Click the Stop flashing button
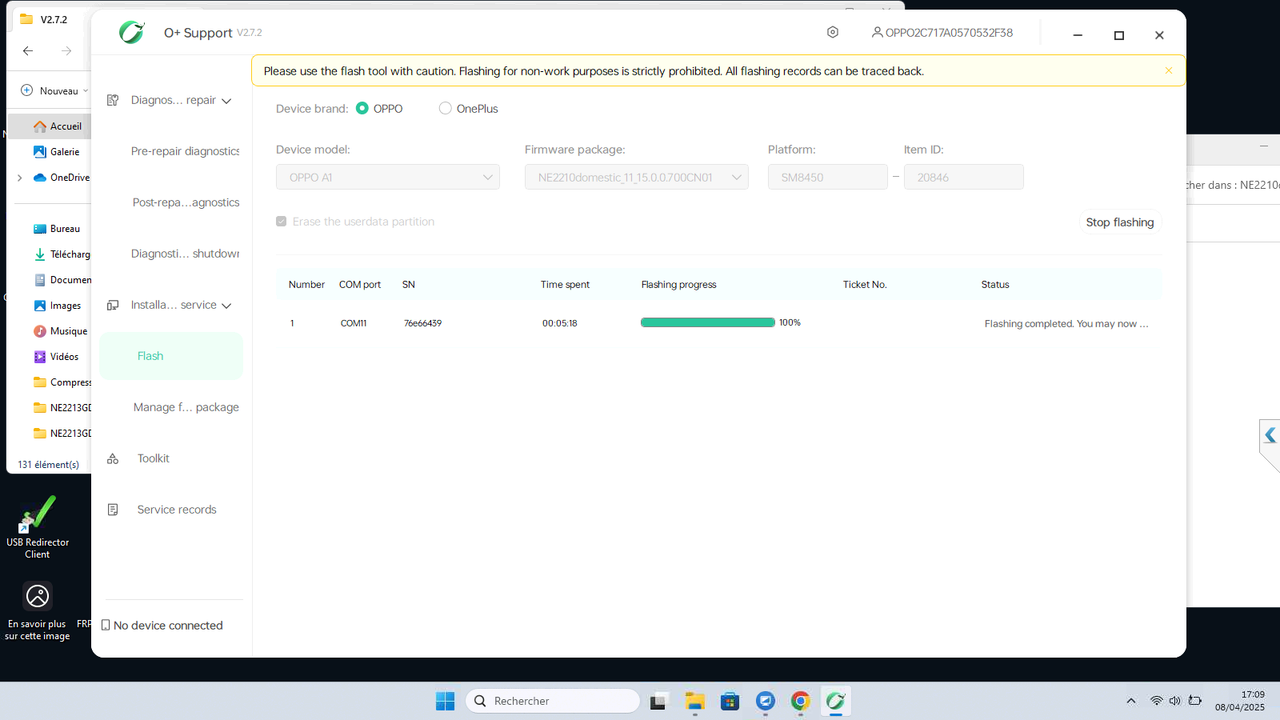 pos(1120,222)
